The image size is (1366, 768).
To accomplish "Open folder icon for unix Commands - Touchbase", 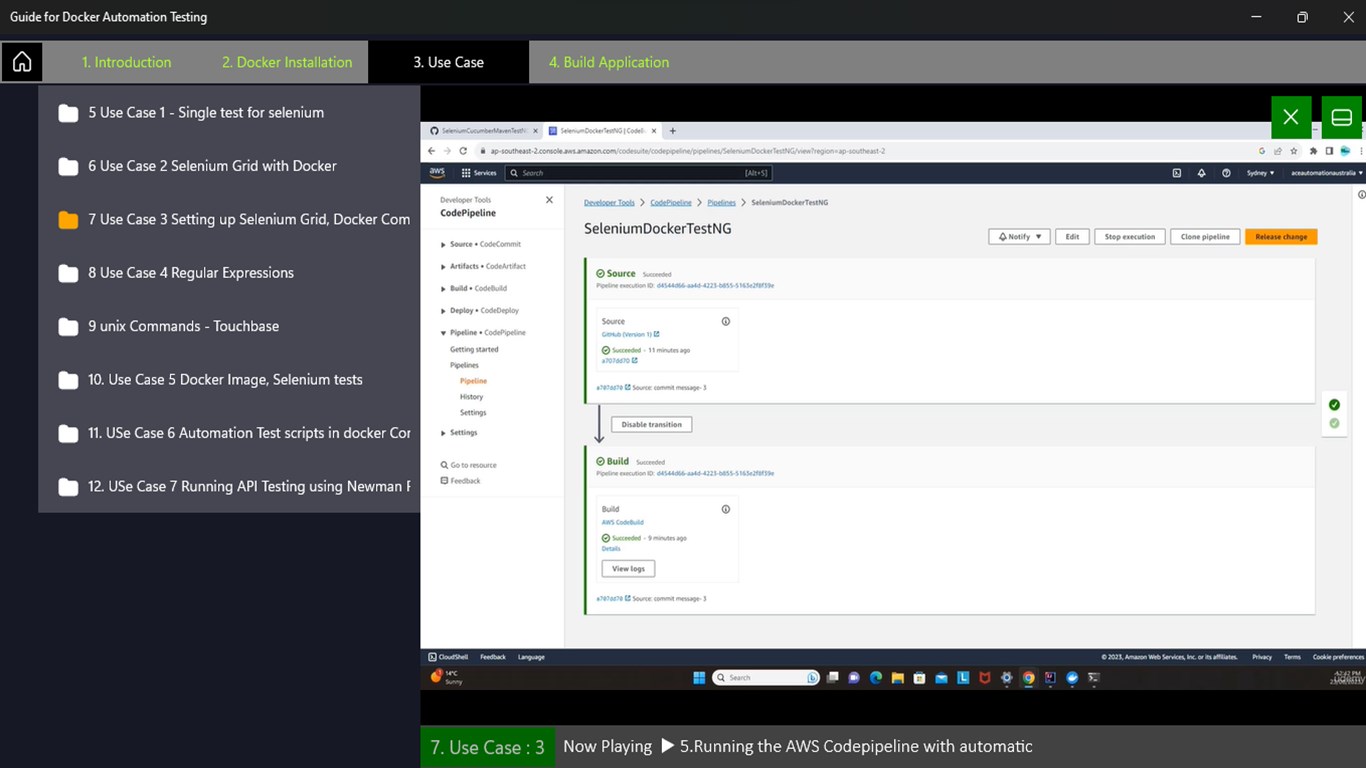I will pos(68,327).
